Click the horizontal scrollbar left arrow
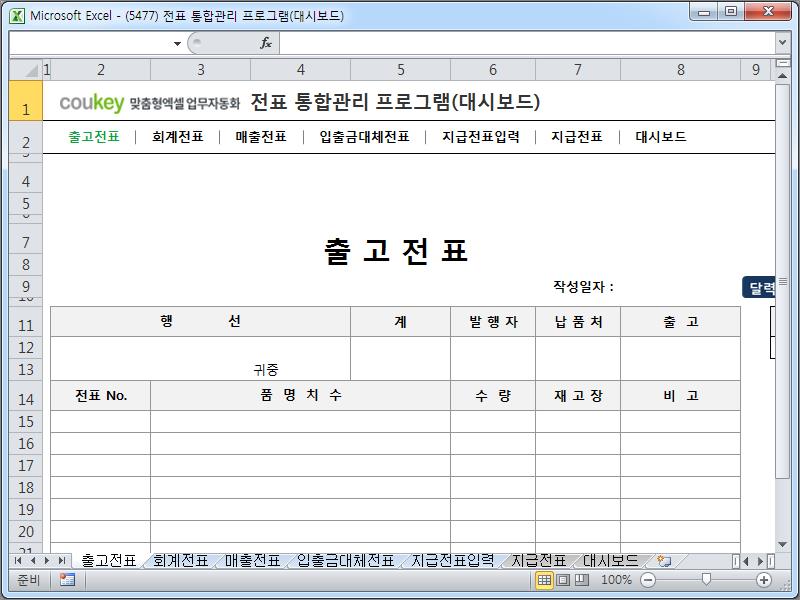This screenshot has width=800, height=600. 746,561
